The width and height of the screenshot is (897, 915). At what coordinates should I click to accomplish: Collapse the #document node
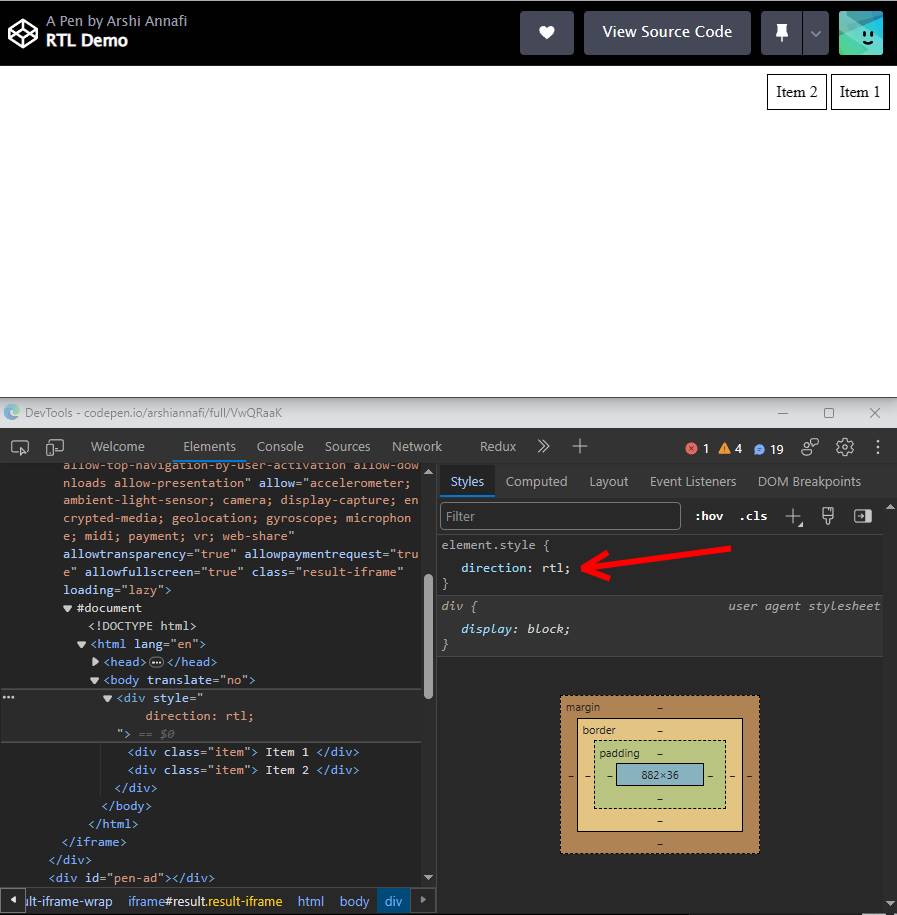pos(67,608)
